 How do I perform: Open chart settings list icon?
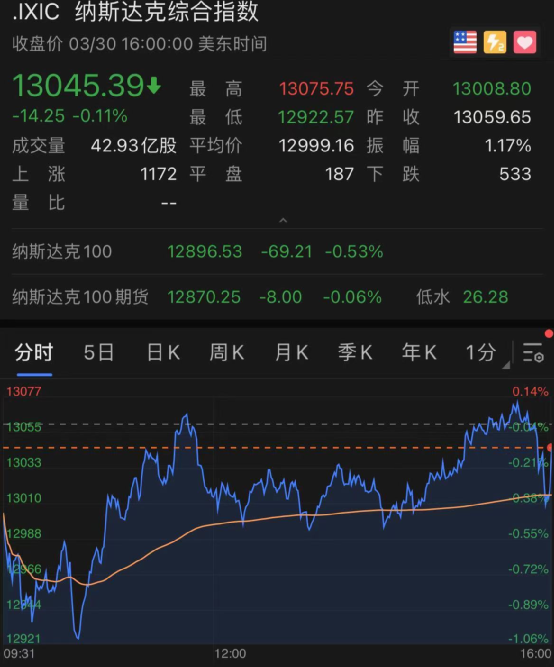(x=533, y=353)
